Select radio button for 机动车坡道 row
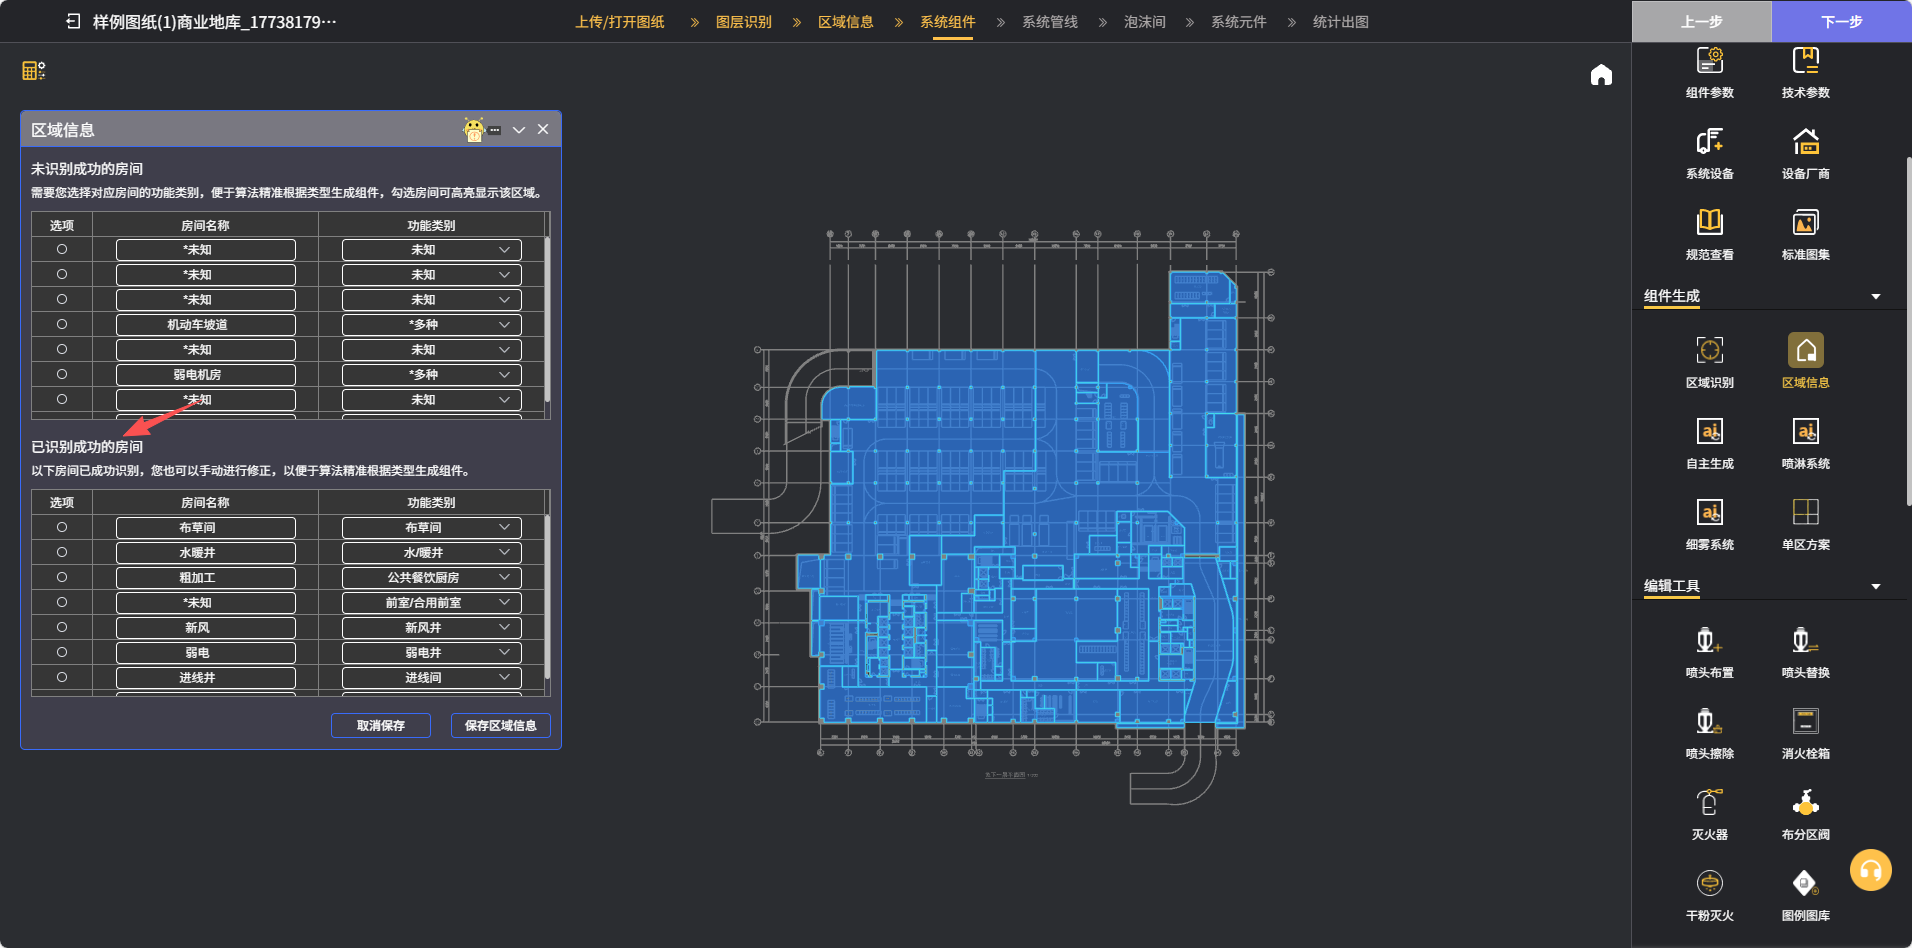Viewport: 1912px width, 948px height. pyautogui.click(x=62, y=324)
